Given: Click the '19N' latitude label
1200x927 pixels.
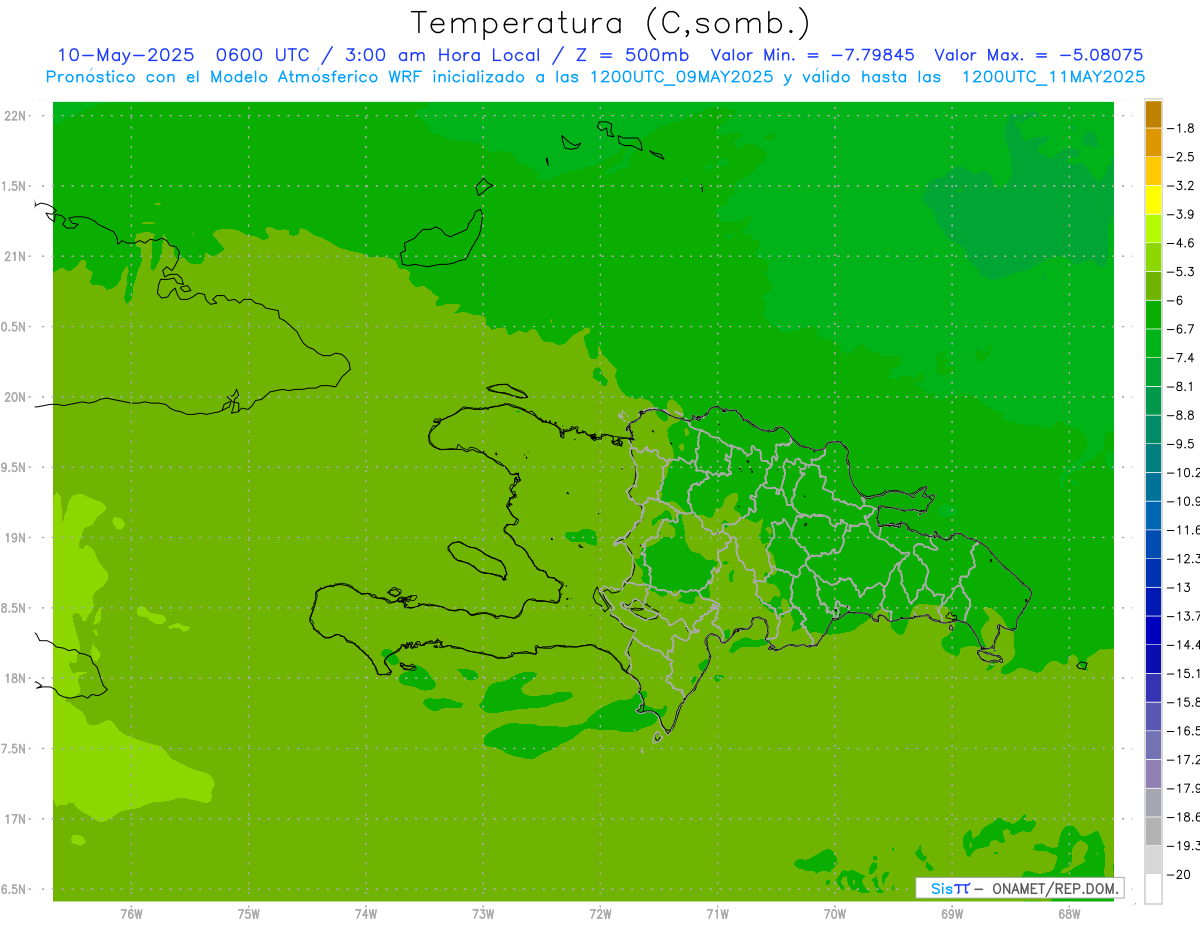Looking at the screenshot, I should coord(14,538).
